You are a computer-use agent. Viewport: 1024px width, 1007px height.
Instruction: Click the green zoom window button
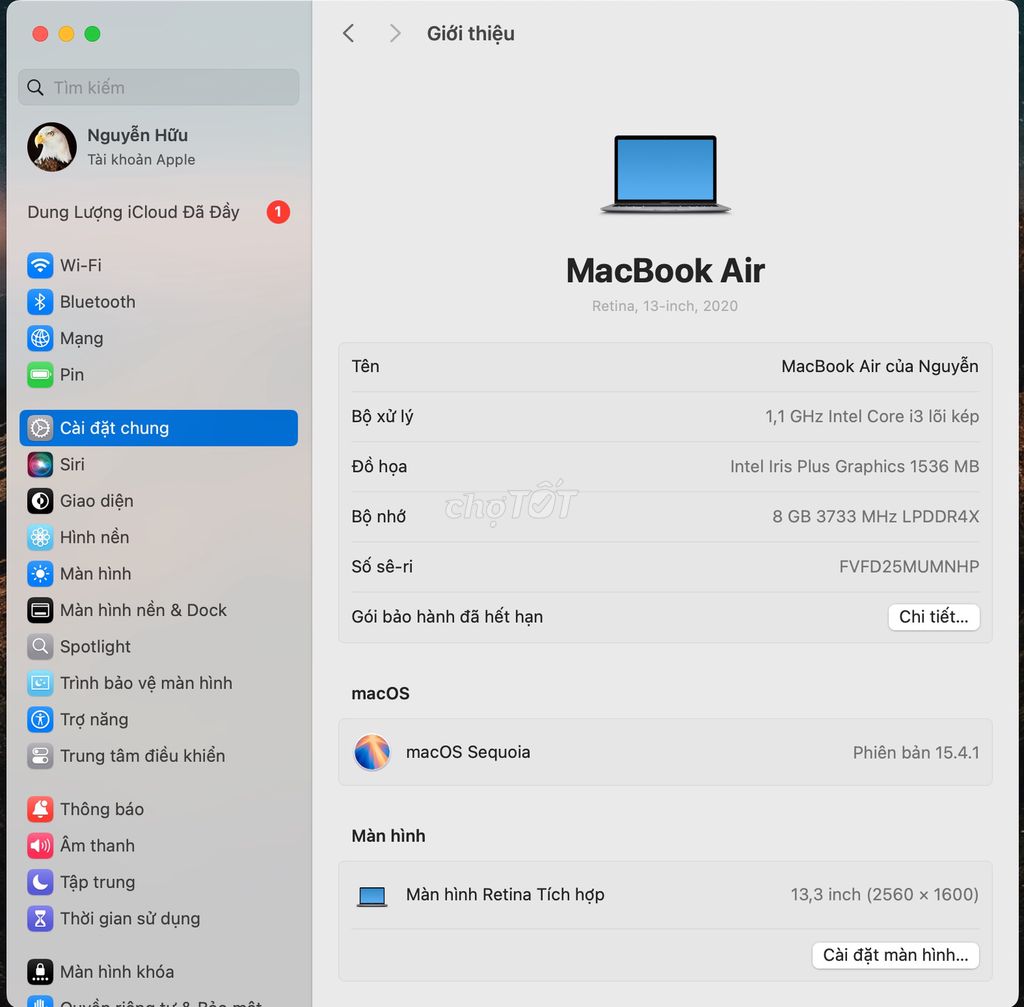pyautogui.click(x=93, y=34)
